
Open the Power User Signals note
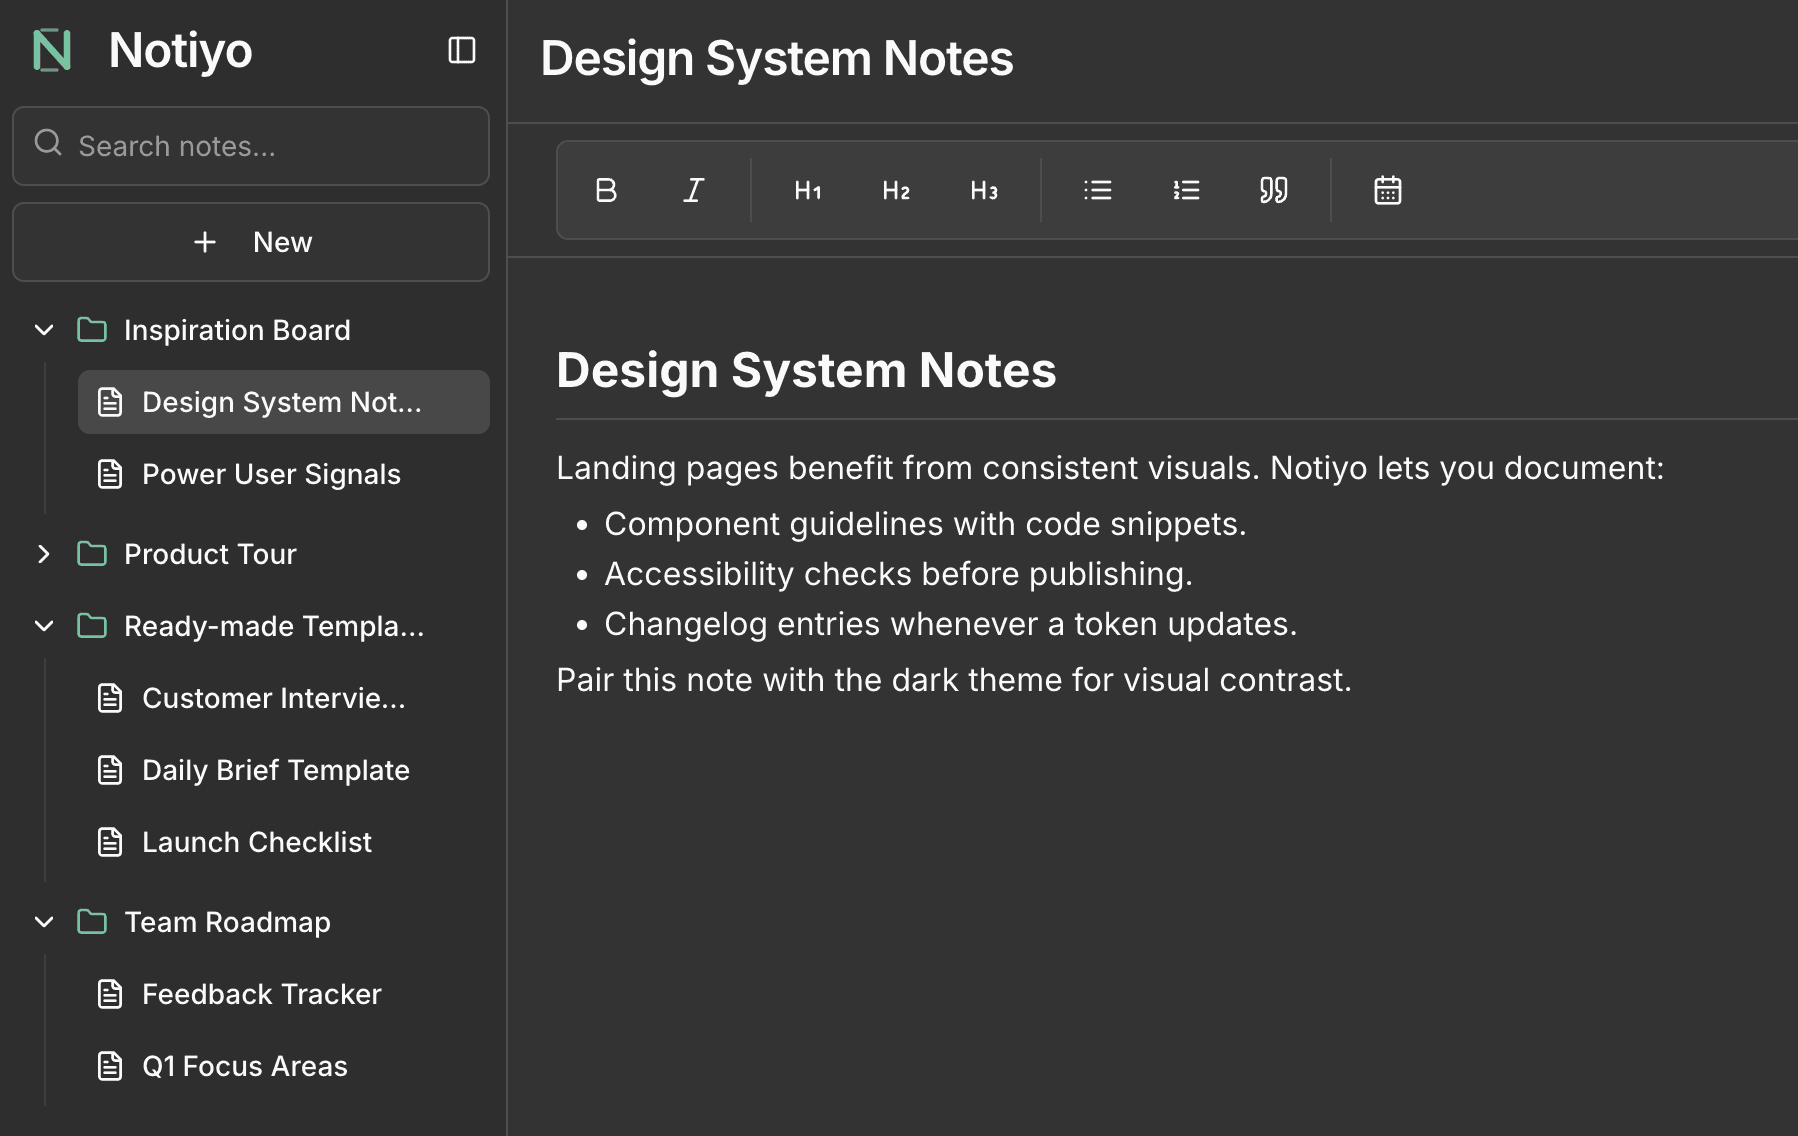[x=271, y=474]
